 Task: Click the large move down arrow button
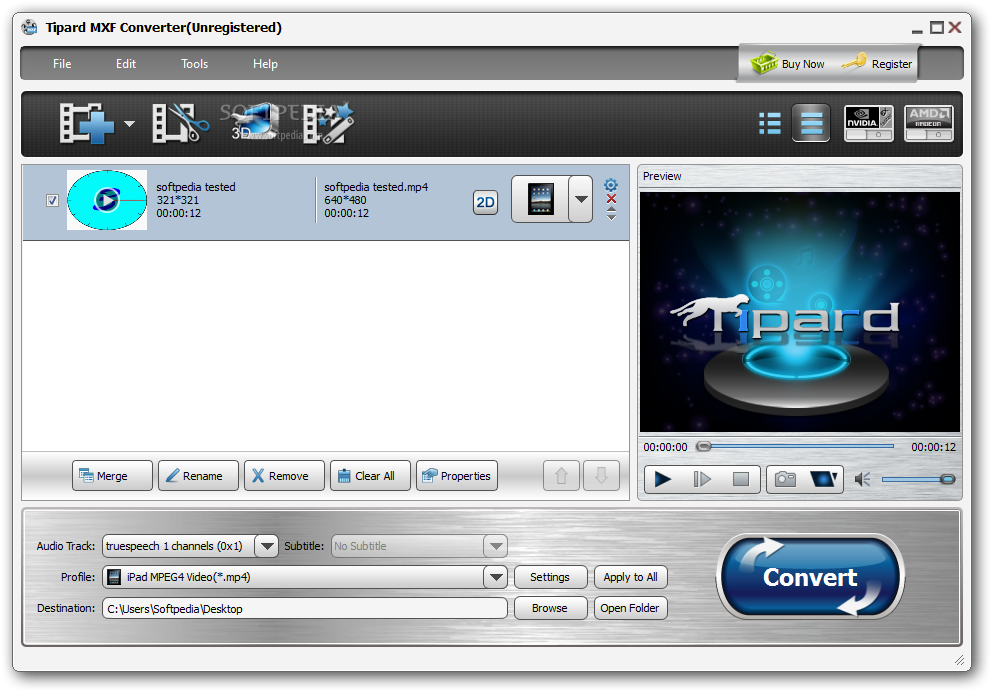click(601, 476)
